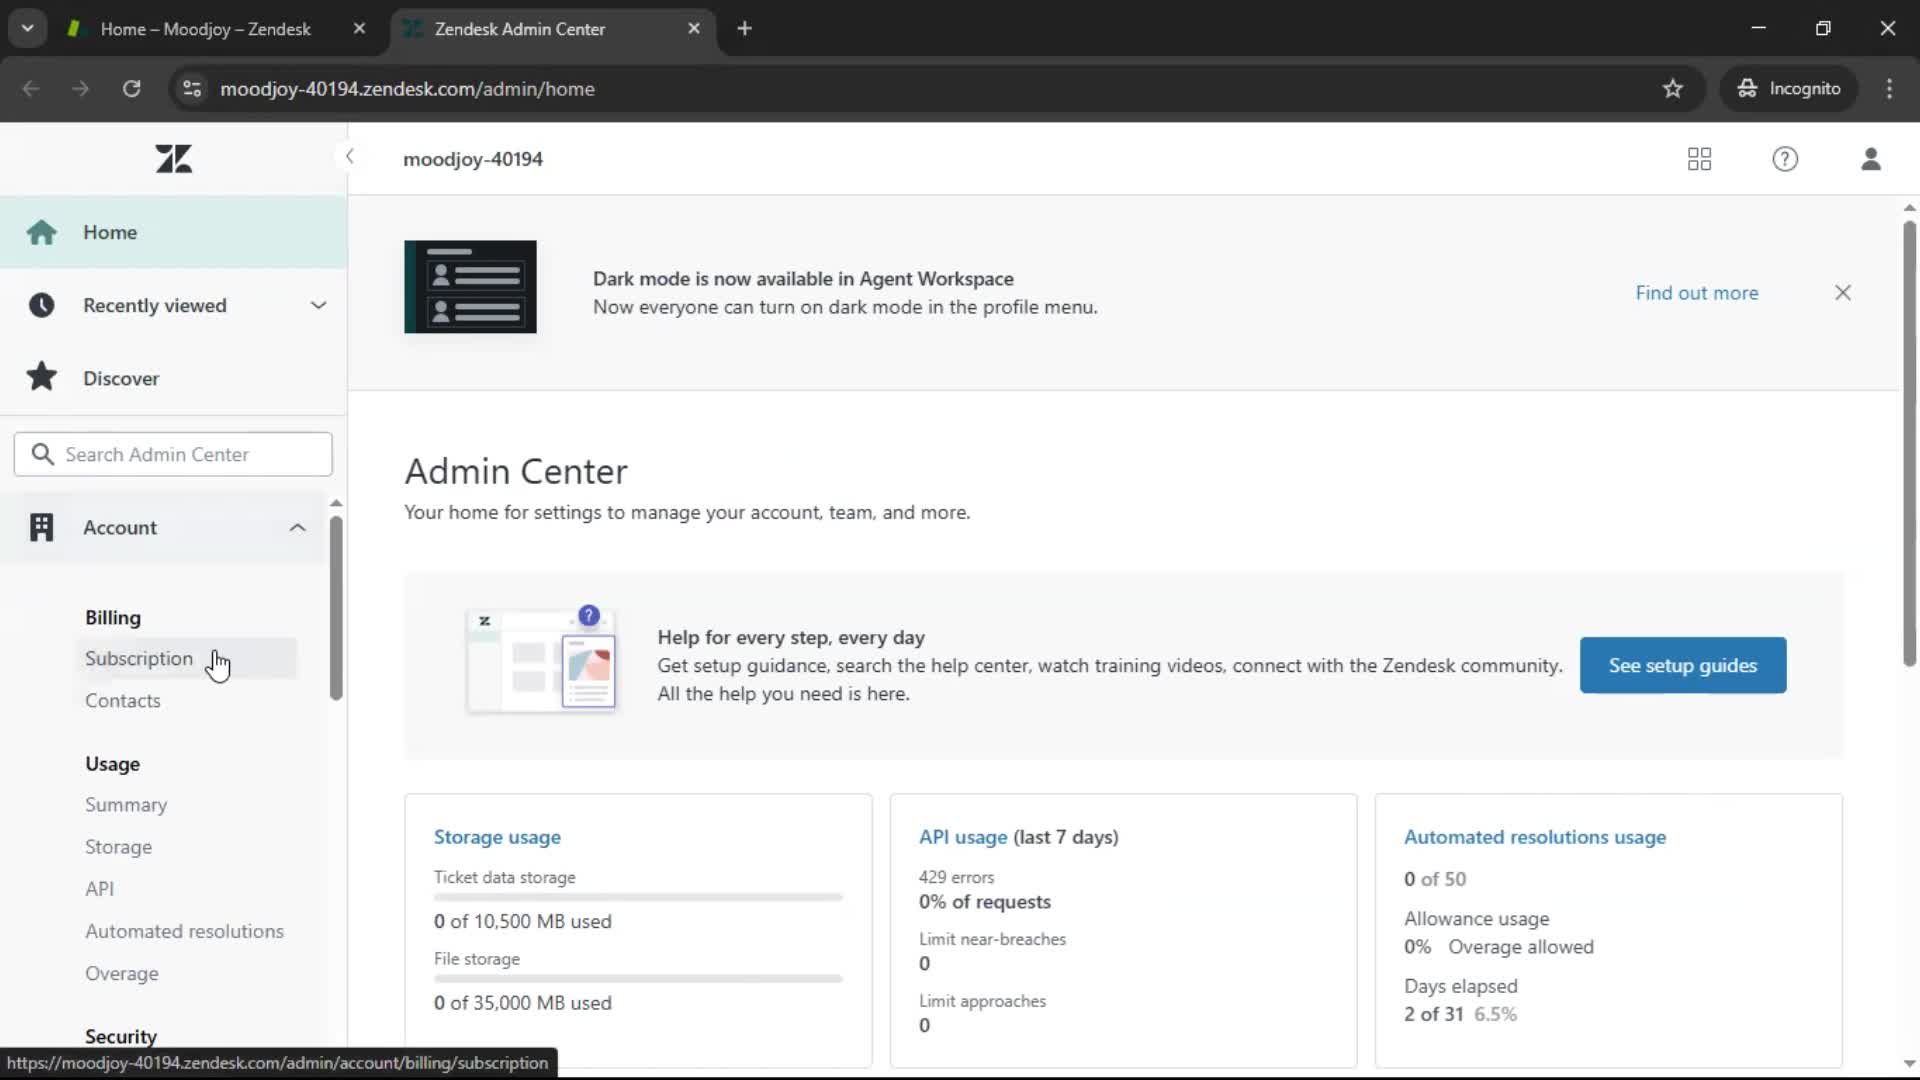Viewport: 1920px width, 1080px height.
Task: View site information icon in address bar
Action: pyautogui.click(x=192, y=89)
